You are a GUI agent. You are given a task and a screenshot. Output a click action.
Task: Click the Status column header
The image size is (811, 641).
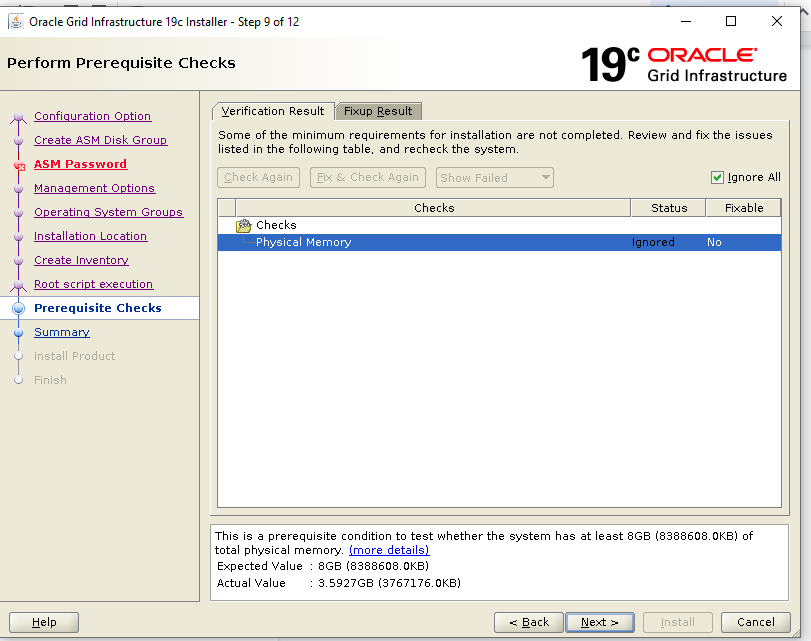point(669,208)
